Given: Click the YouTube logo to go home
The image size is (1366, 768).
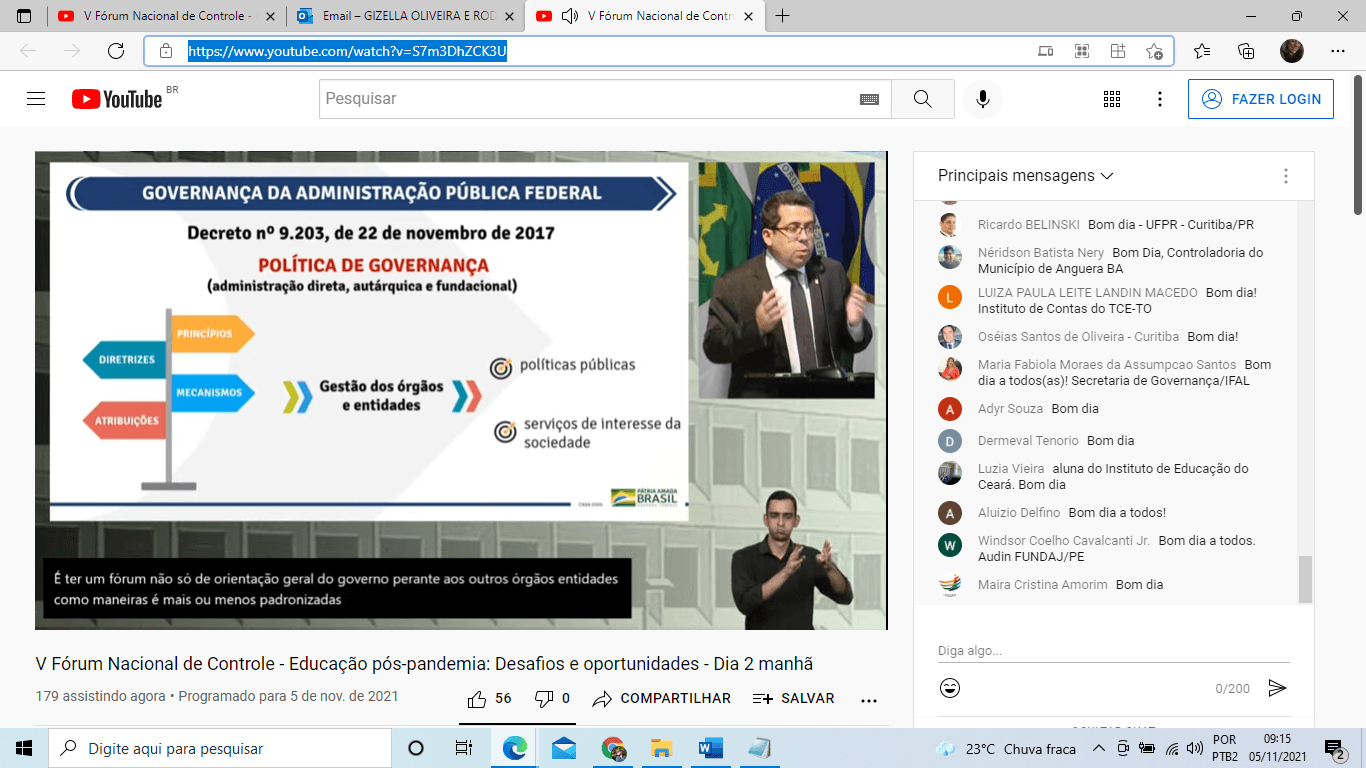Looking at the screenshot, I should coord(117,99).
